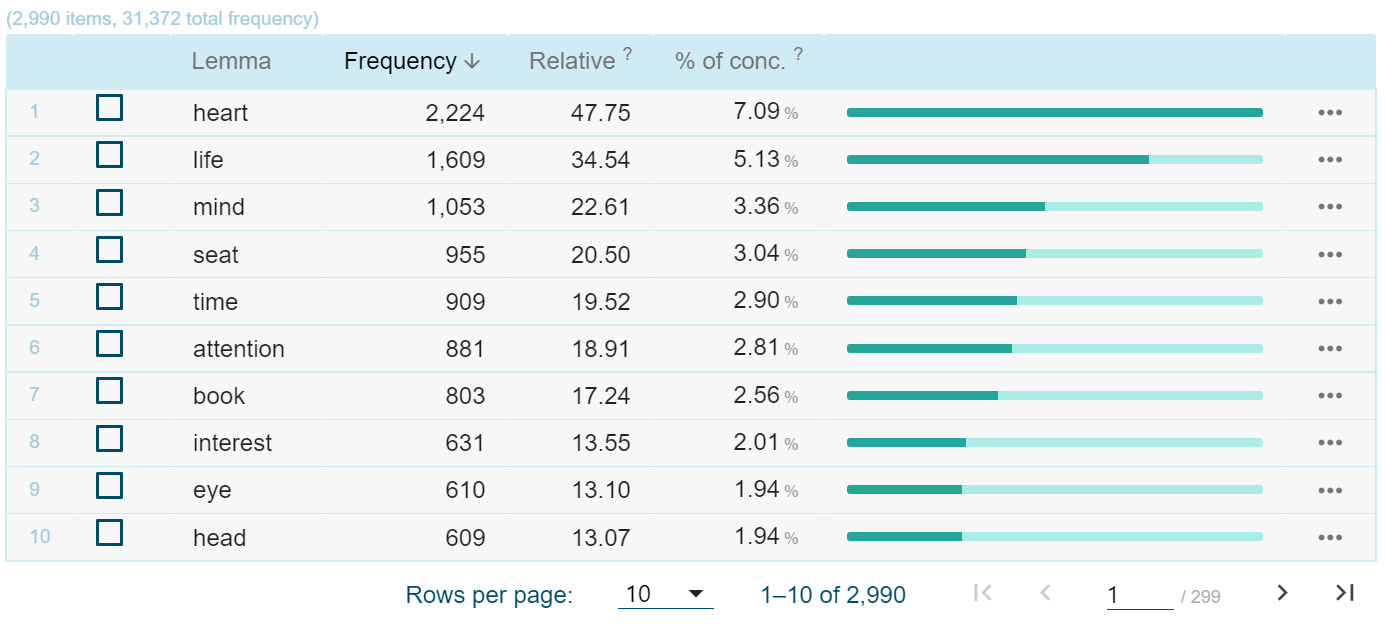Open the three-dot menu for heart row
The height and width of the screenshot is (629, 1385).
point(1329,113)
